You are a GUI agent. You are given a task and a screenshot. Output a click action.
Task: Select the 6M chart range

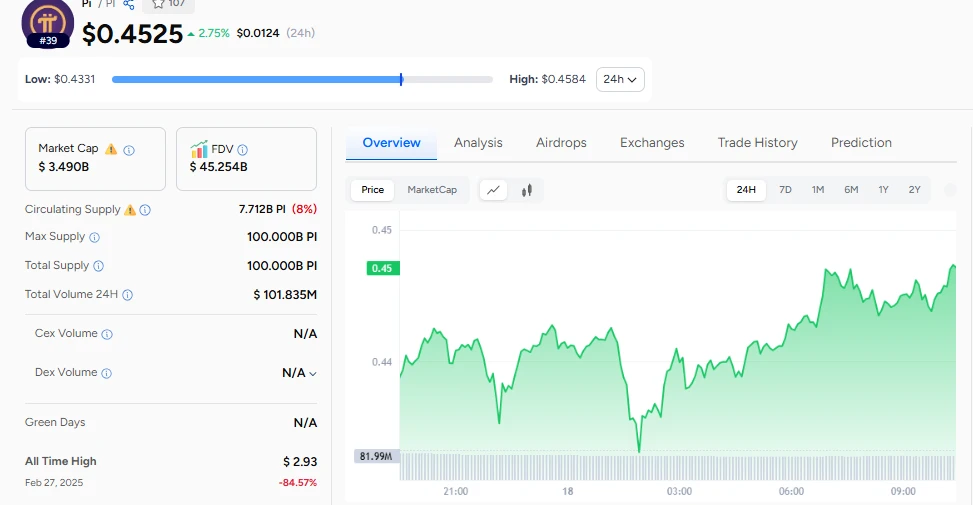(x=851, y=190)
